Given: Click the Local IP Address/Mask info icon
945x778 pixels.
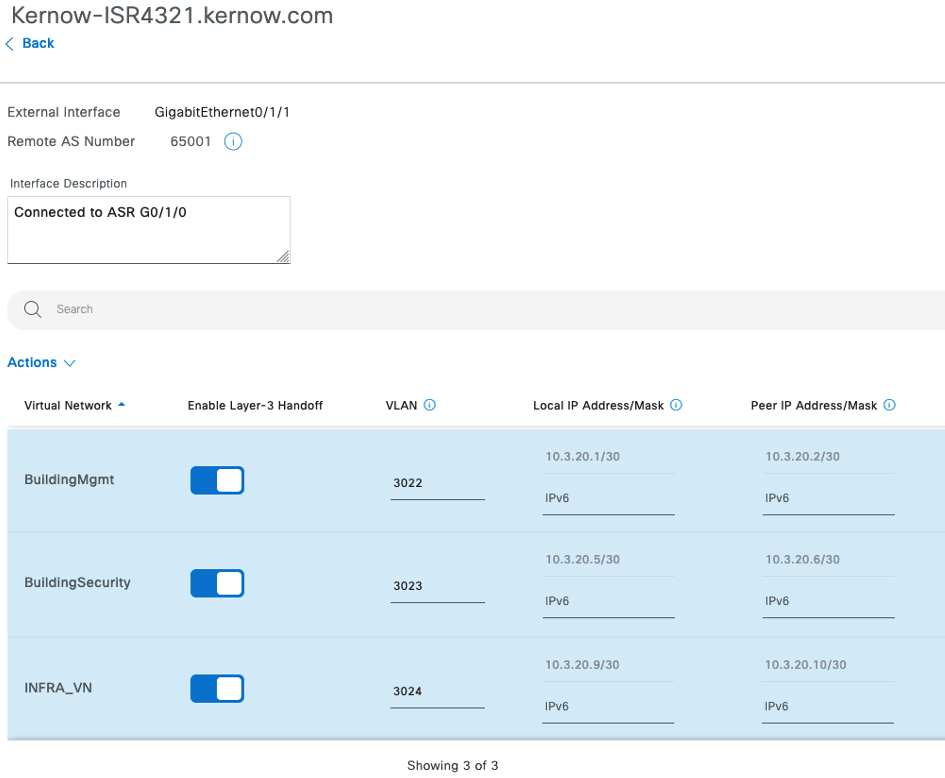Looking at the screenshot, I should point(676,405).
